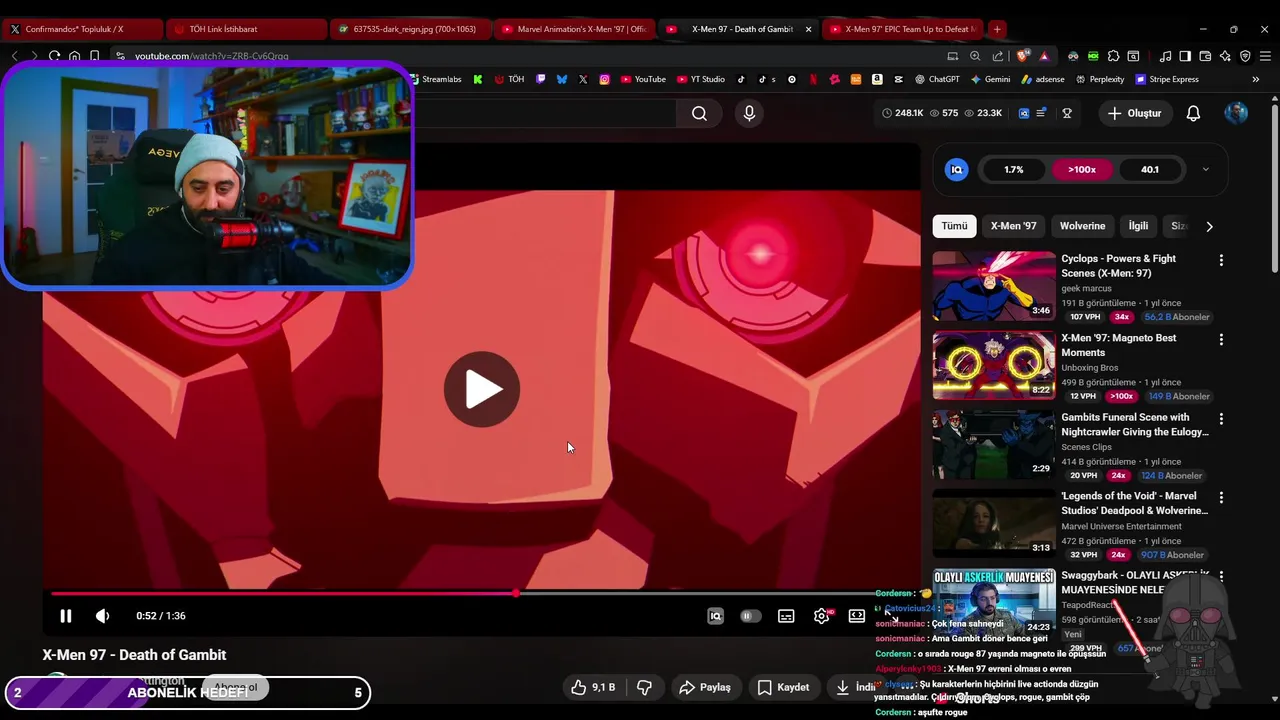The image size is (1280, 720).
Task: Click the browser address bar URL
Action: tap(212, 56)
